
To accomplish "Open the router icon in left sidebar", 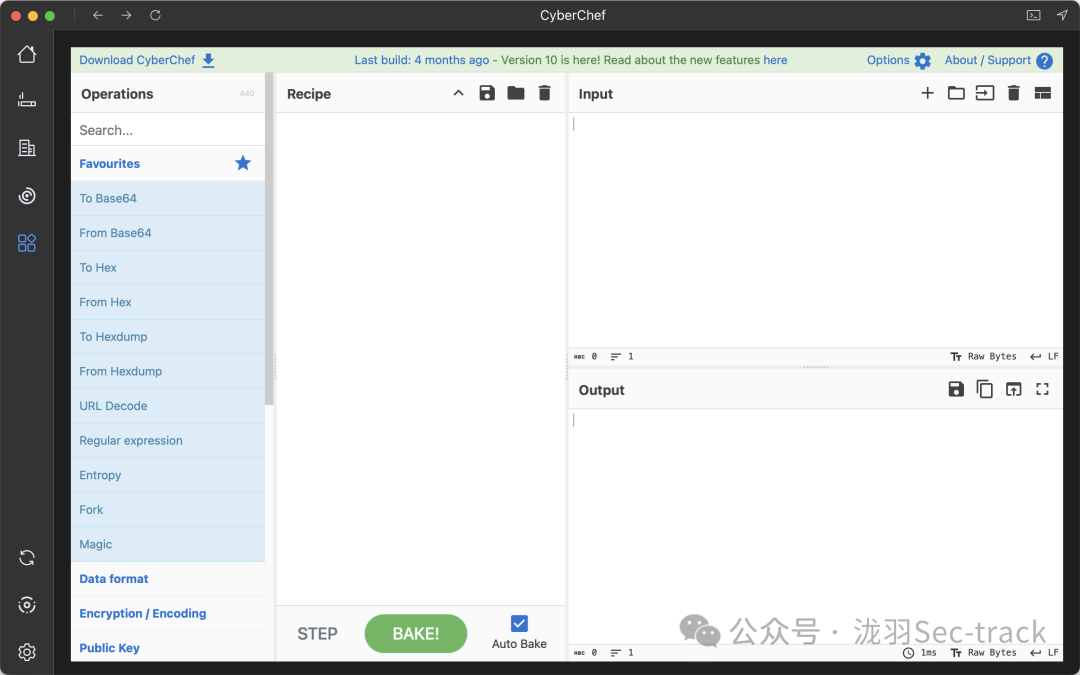I will [x=27, y=101].
